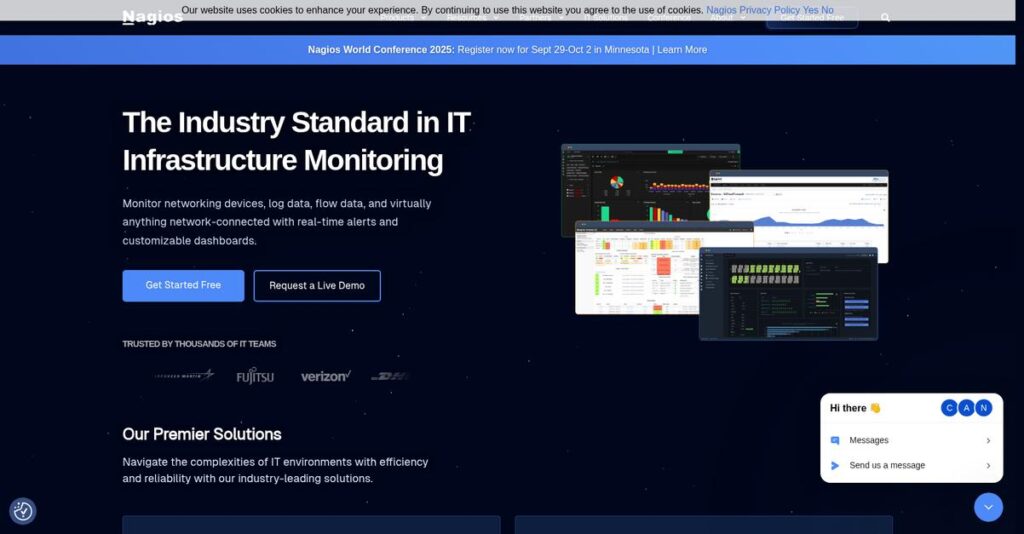Click the Hi there greeting text
Screen dimensions: 1024x534
tap(855, 408)
